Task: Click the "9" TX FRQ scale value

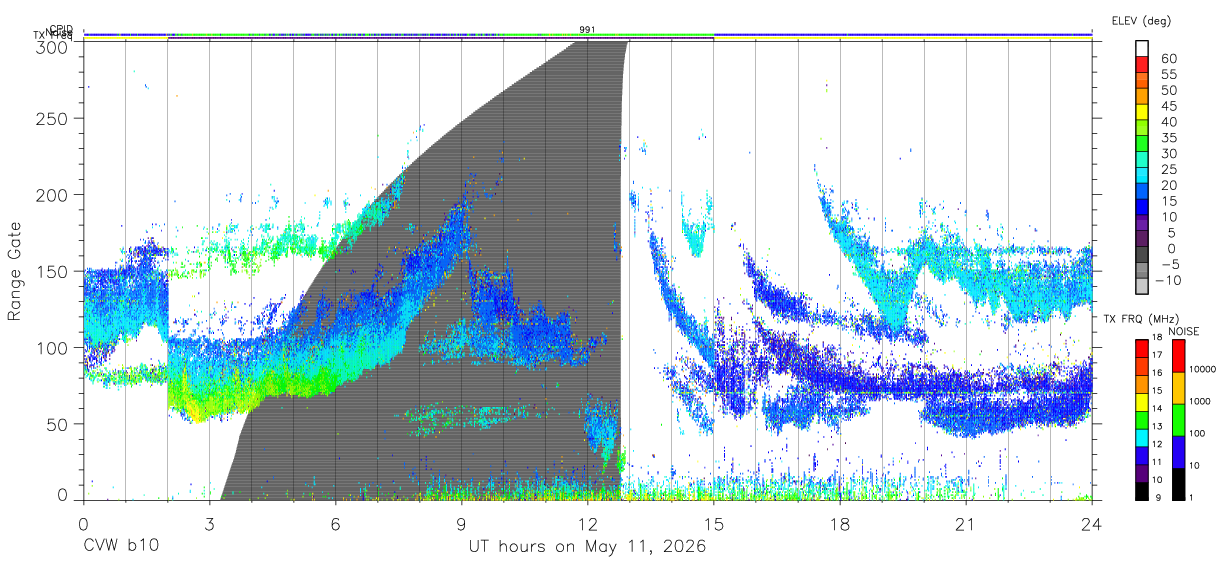Action: pos(1158,498)
